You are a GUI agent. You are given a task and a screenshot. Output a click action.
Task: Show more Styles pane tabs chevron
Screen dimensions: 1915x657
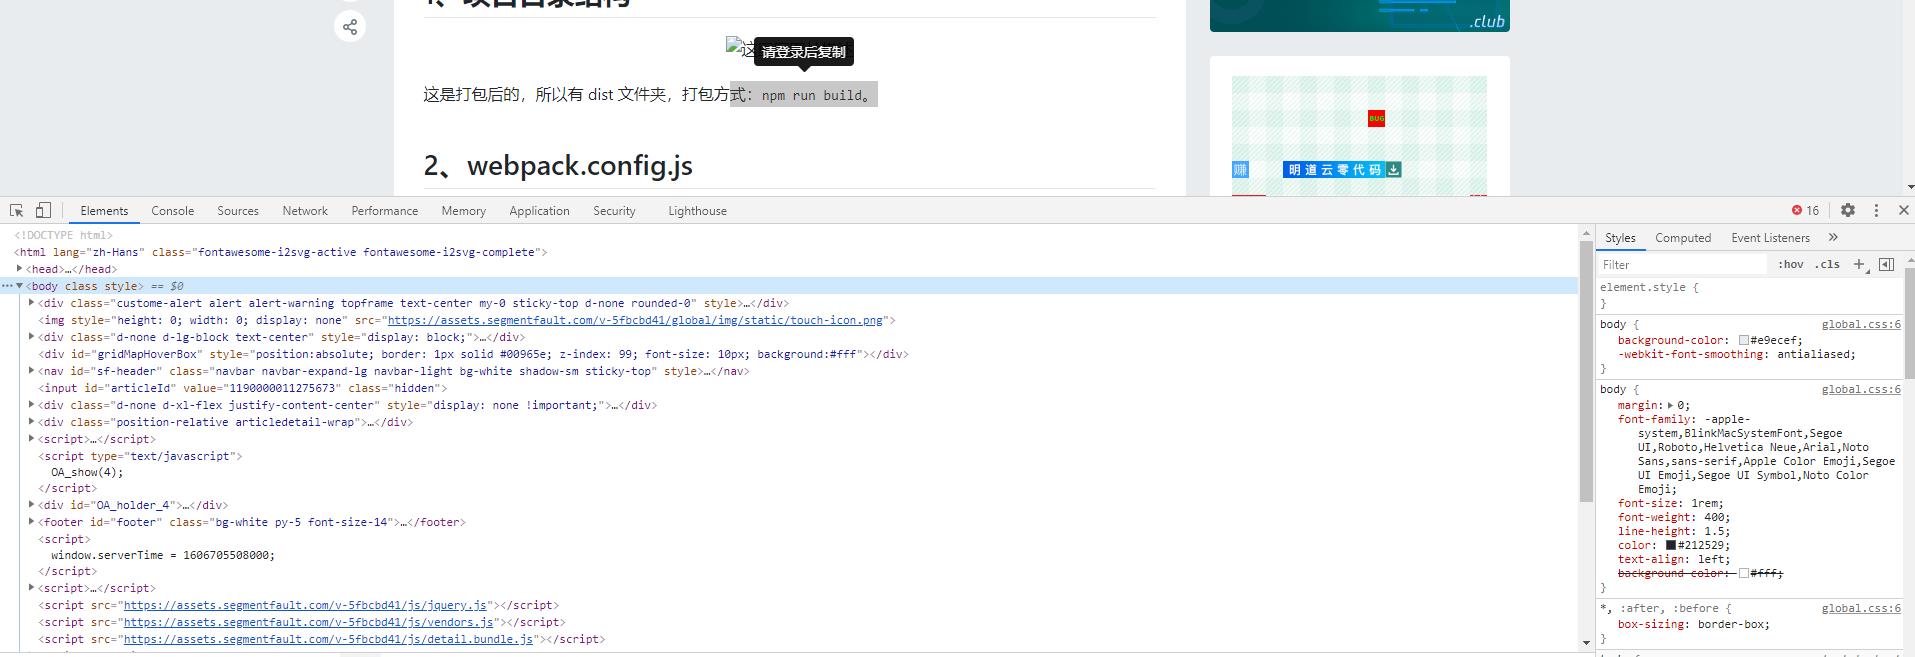pos(1833,237)
